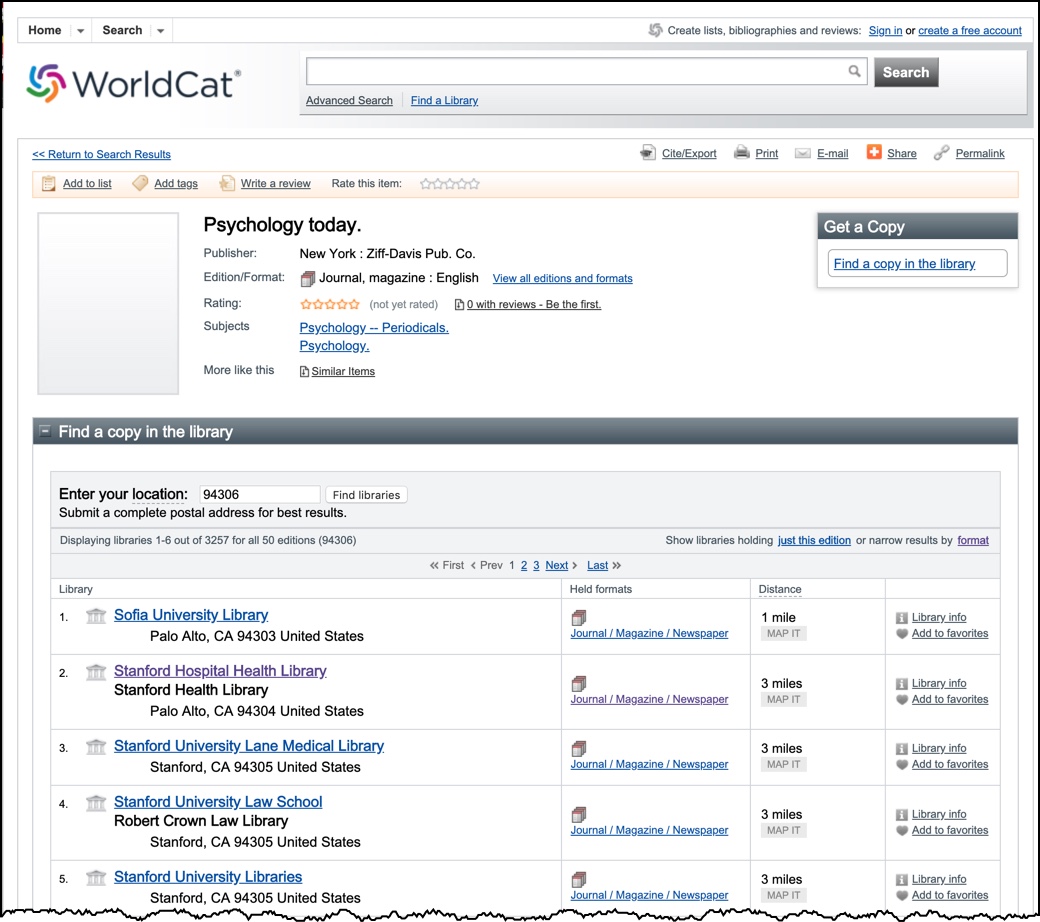Open the Home menu
The height and width of the screenshot is (922, 1040).
tap(44, 30)
